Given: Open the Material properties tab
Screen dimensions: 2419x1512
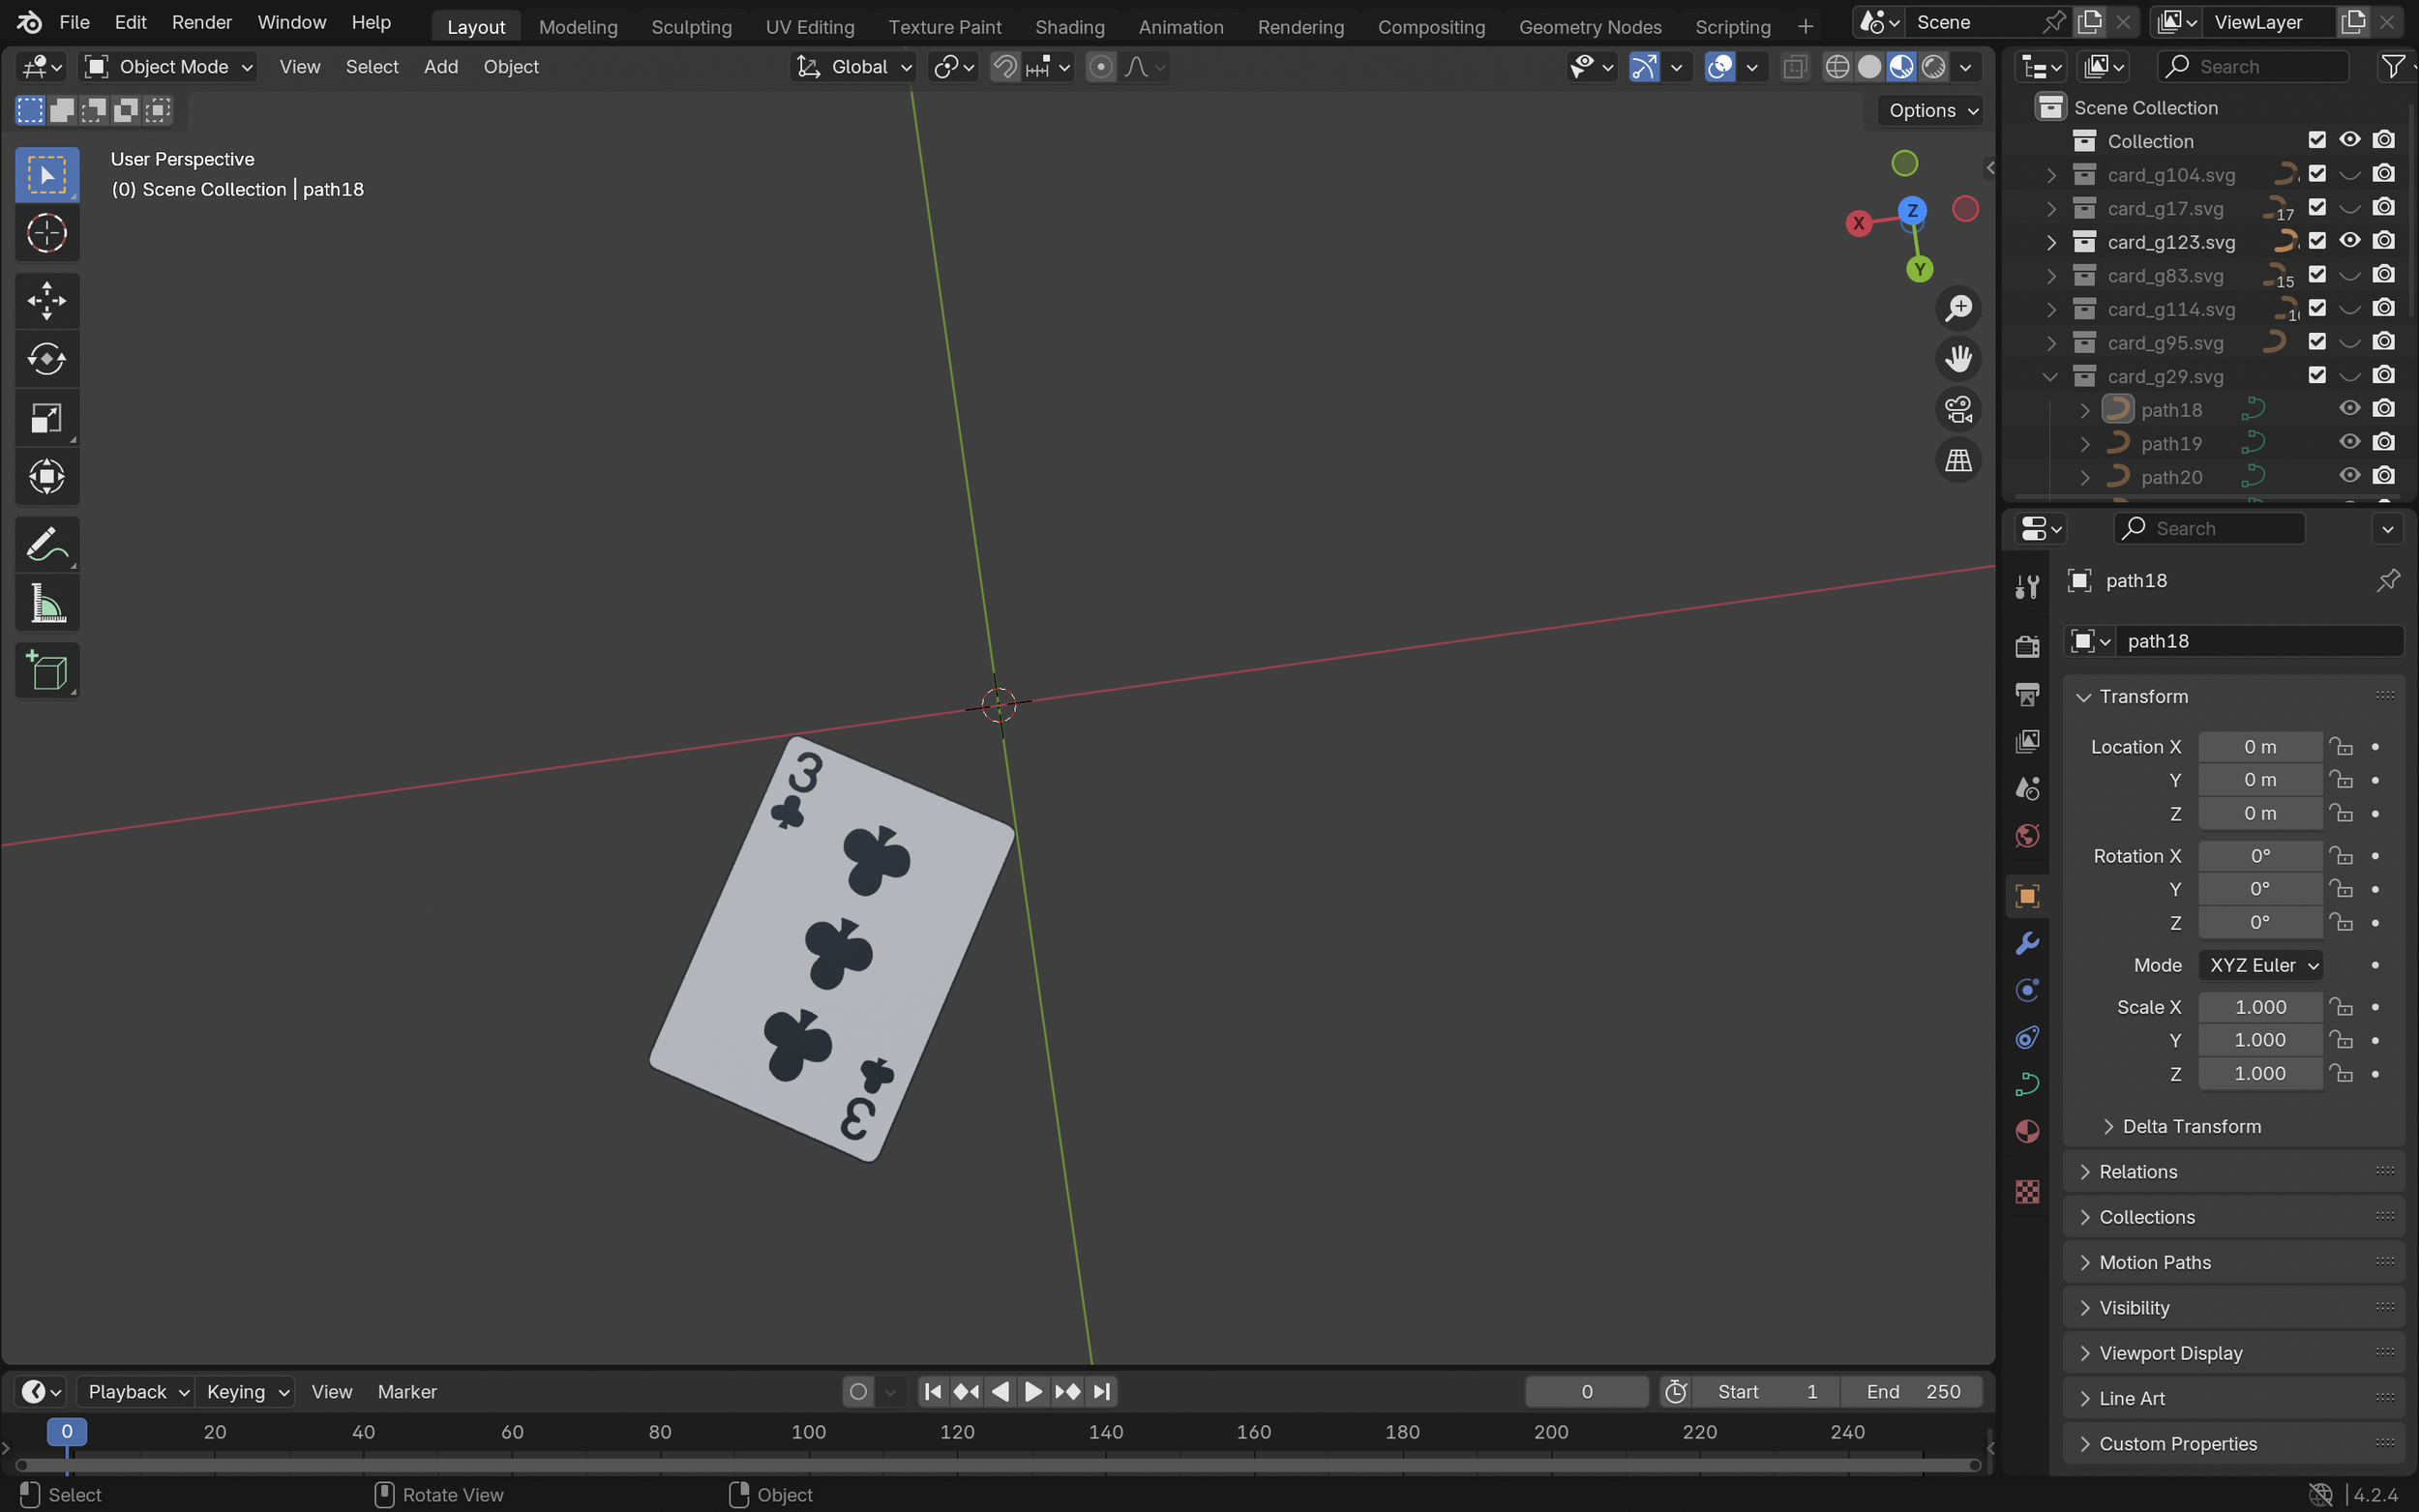Looking at the screenshot, I should point(2027,1131).
